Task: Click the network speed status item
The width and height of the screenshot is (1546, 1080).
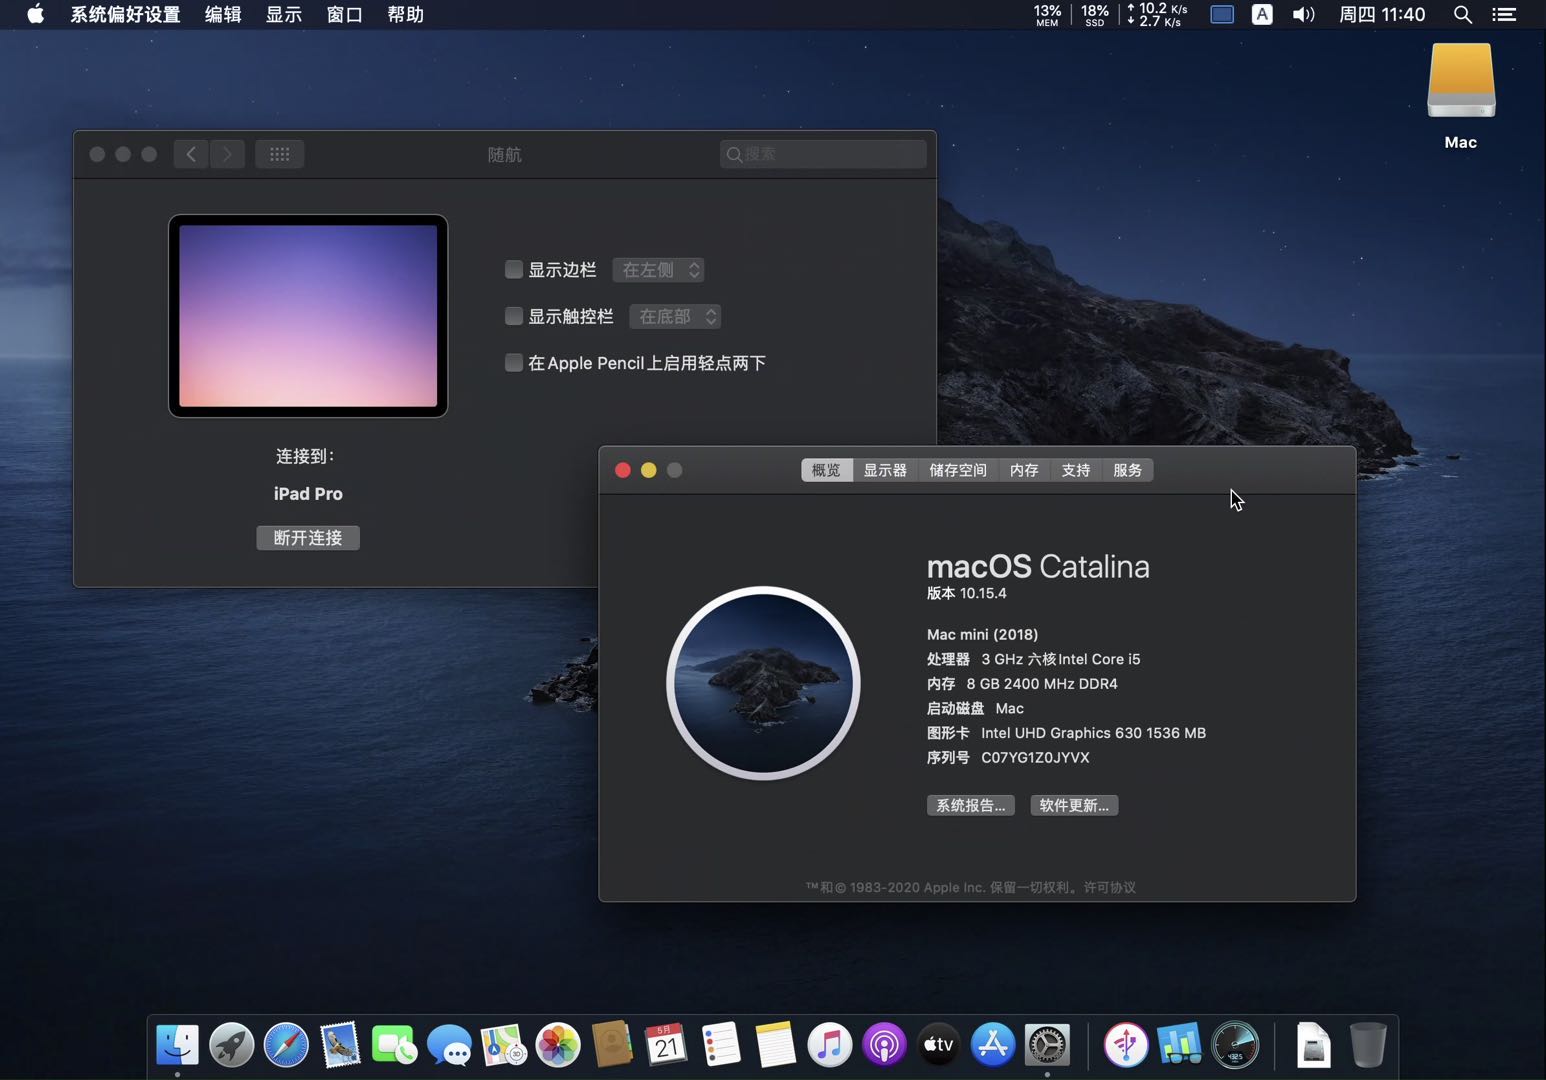Action: click(x=1157, y=14)
